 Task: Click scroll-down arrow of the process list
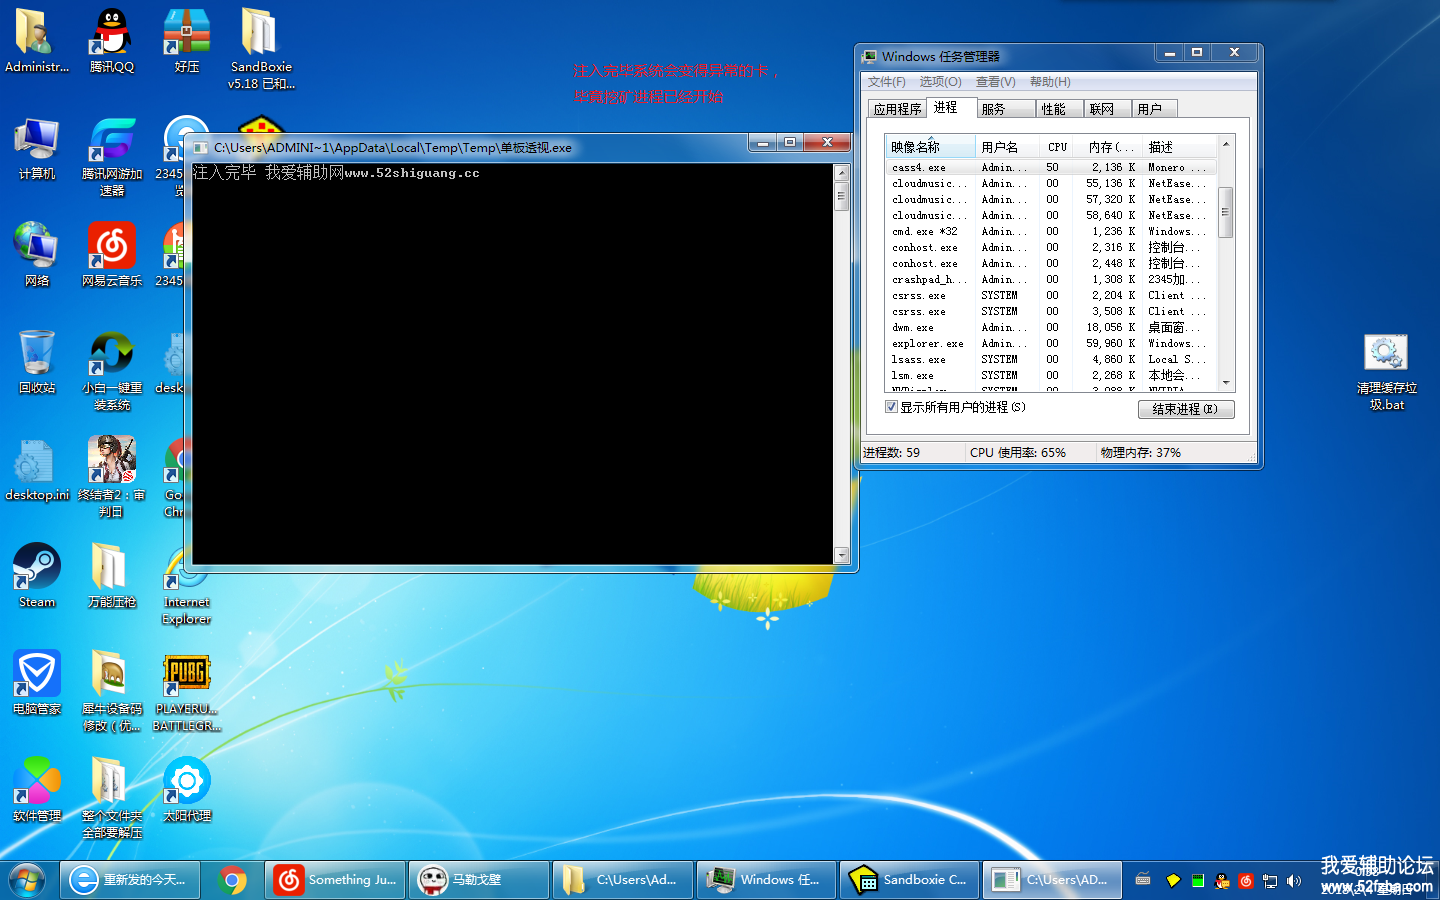point(1225,383)
